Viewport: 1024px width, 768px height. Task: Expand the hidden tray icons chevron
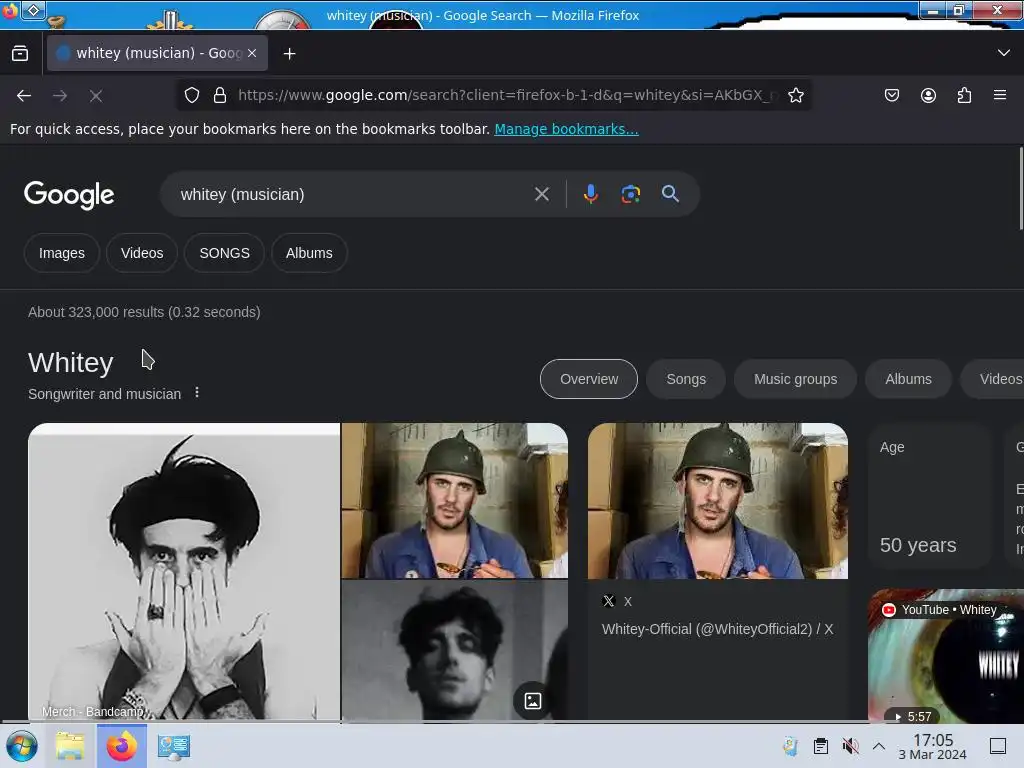[879, 746]
